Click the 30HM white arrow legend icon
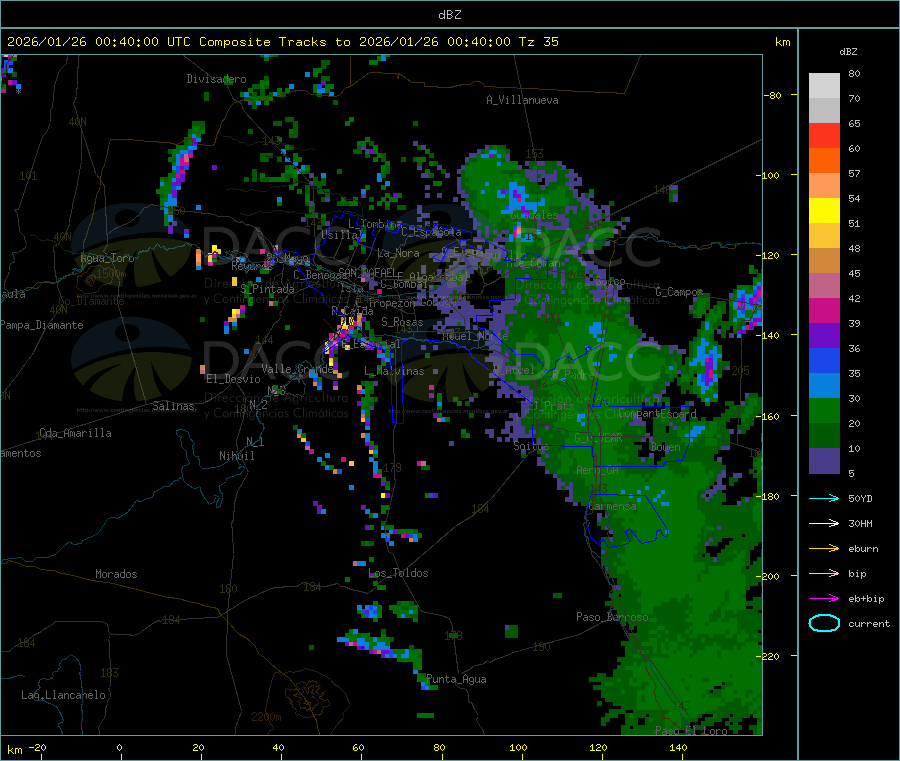Screen dimensions: 900x761 click(x=824, y=523)
